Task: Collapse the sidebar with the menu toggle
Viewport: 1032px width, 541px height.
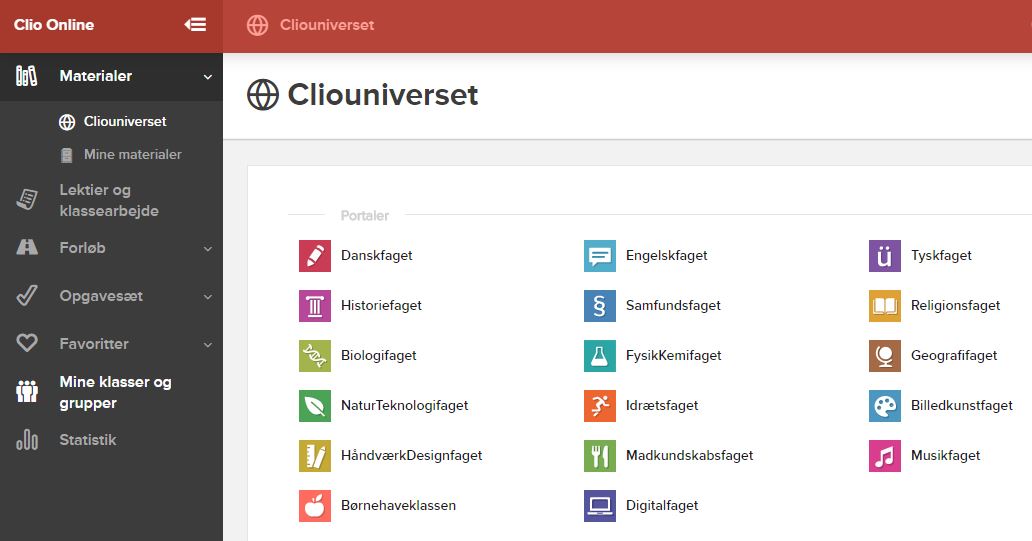Action: 196,25
